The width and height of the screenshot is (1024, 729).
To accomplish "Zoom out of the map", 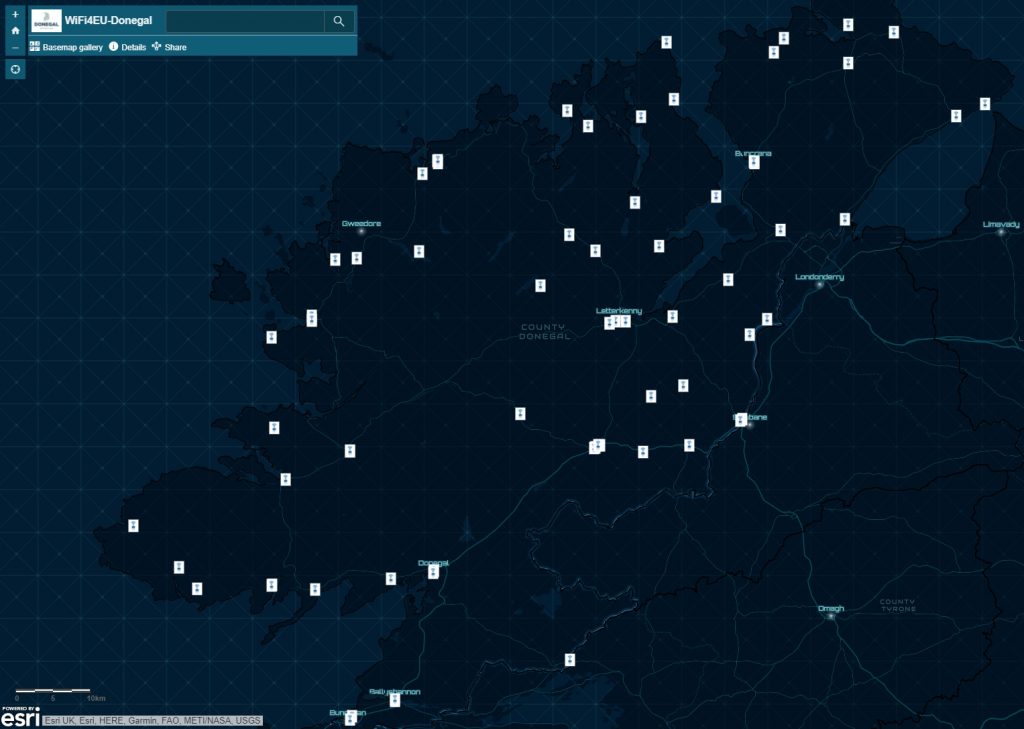I will click(15, 47).
